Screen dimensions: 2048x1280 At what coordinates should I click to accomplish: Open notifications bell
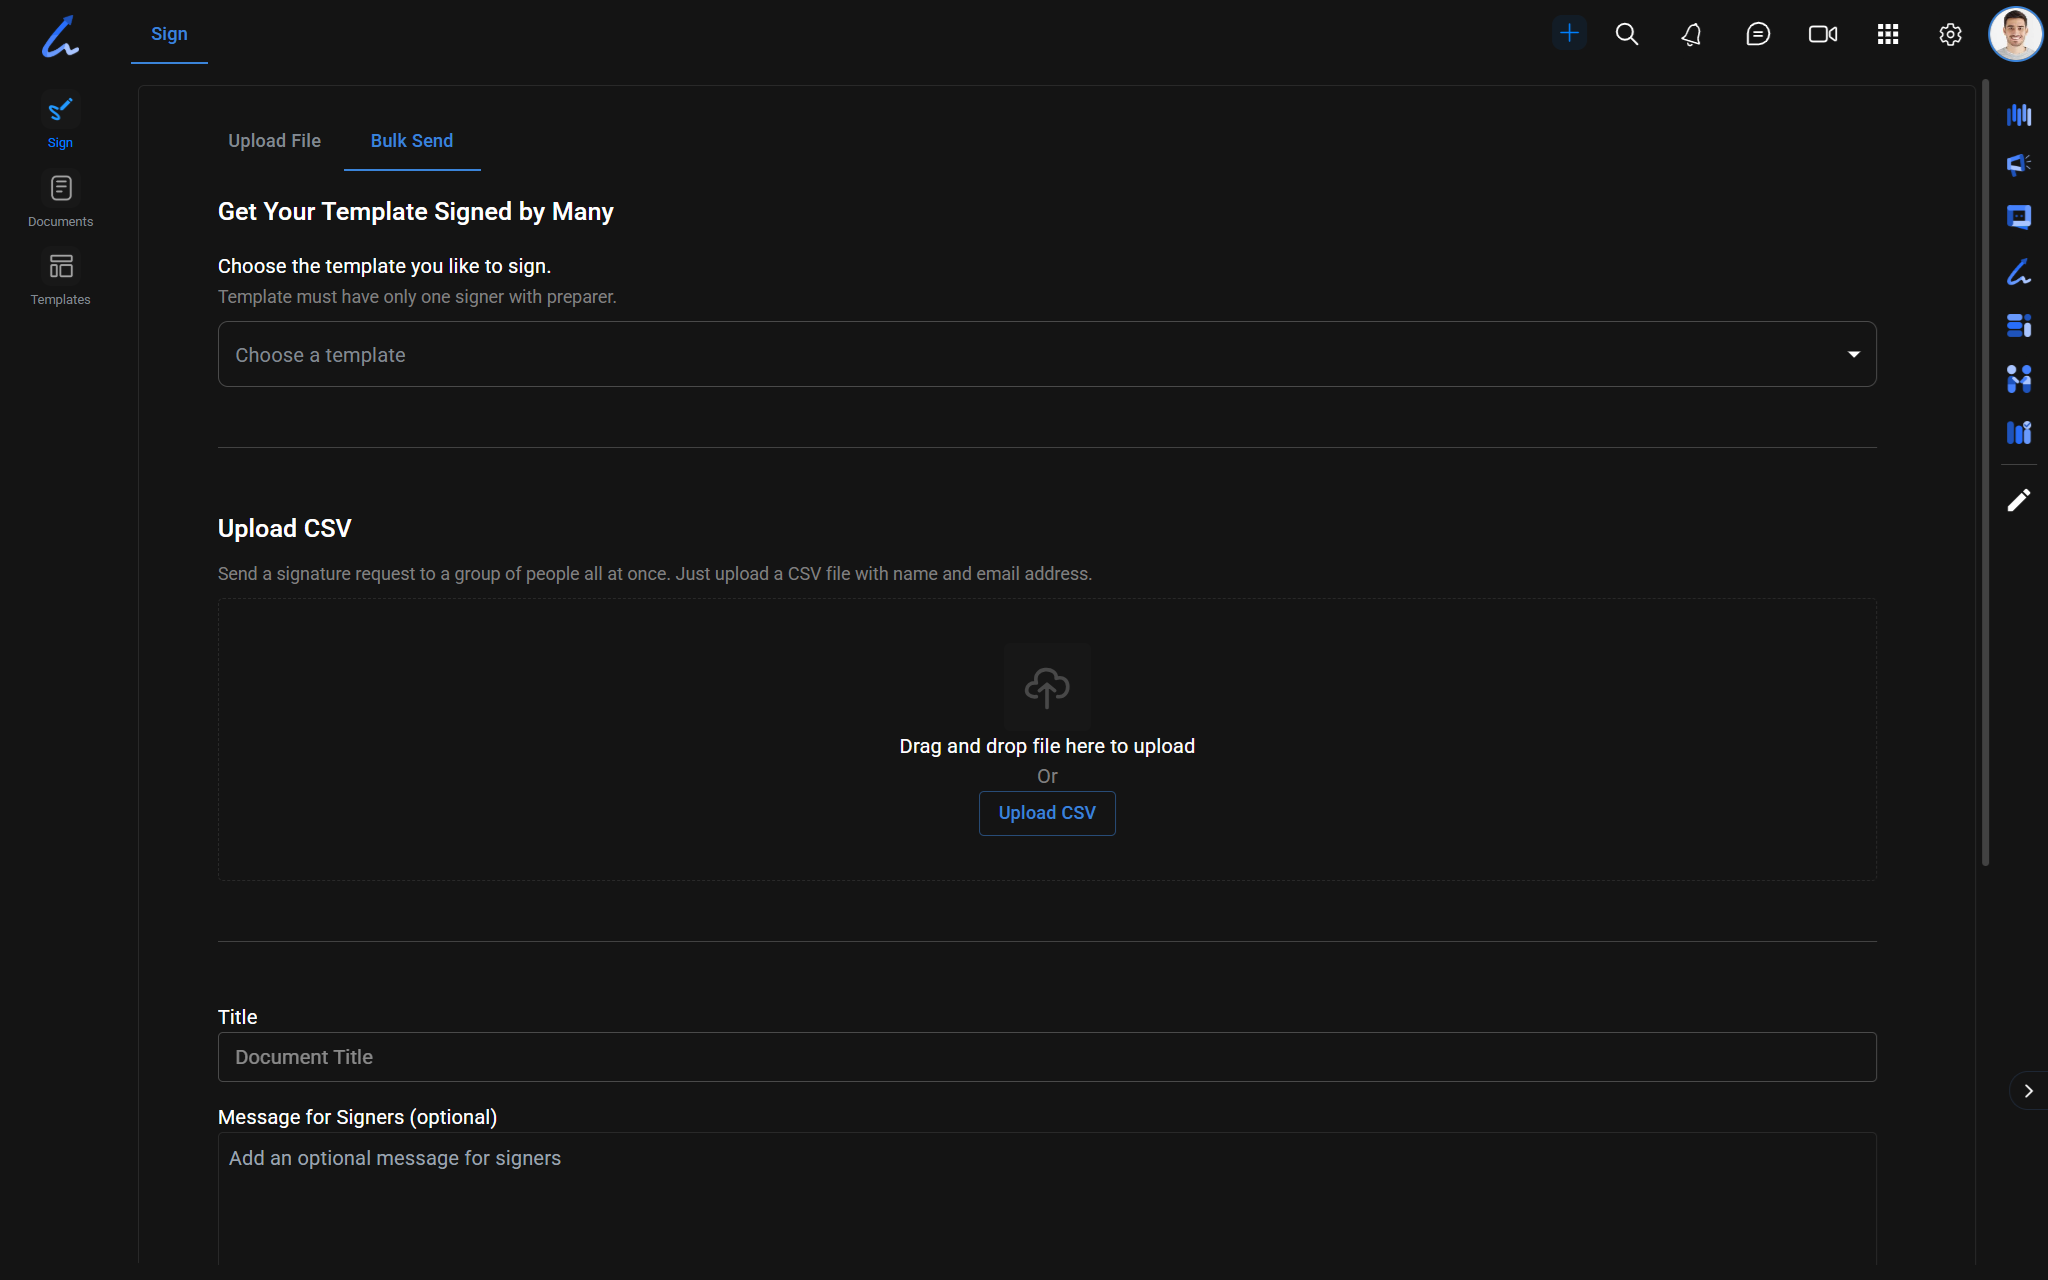click(1692, 34)
